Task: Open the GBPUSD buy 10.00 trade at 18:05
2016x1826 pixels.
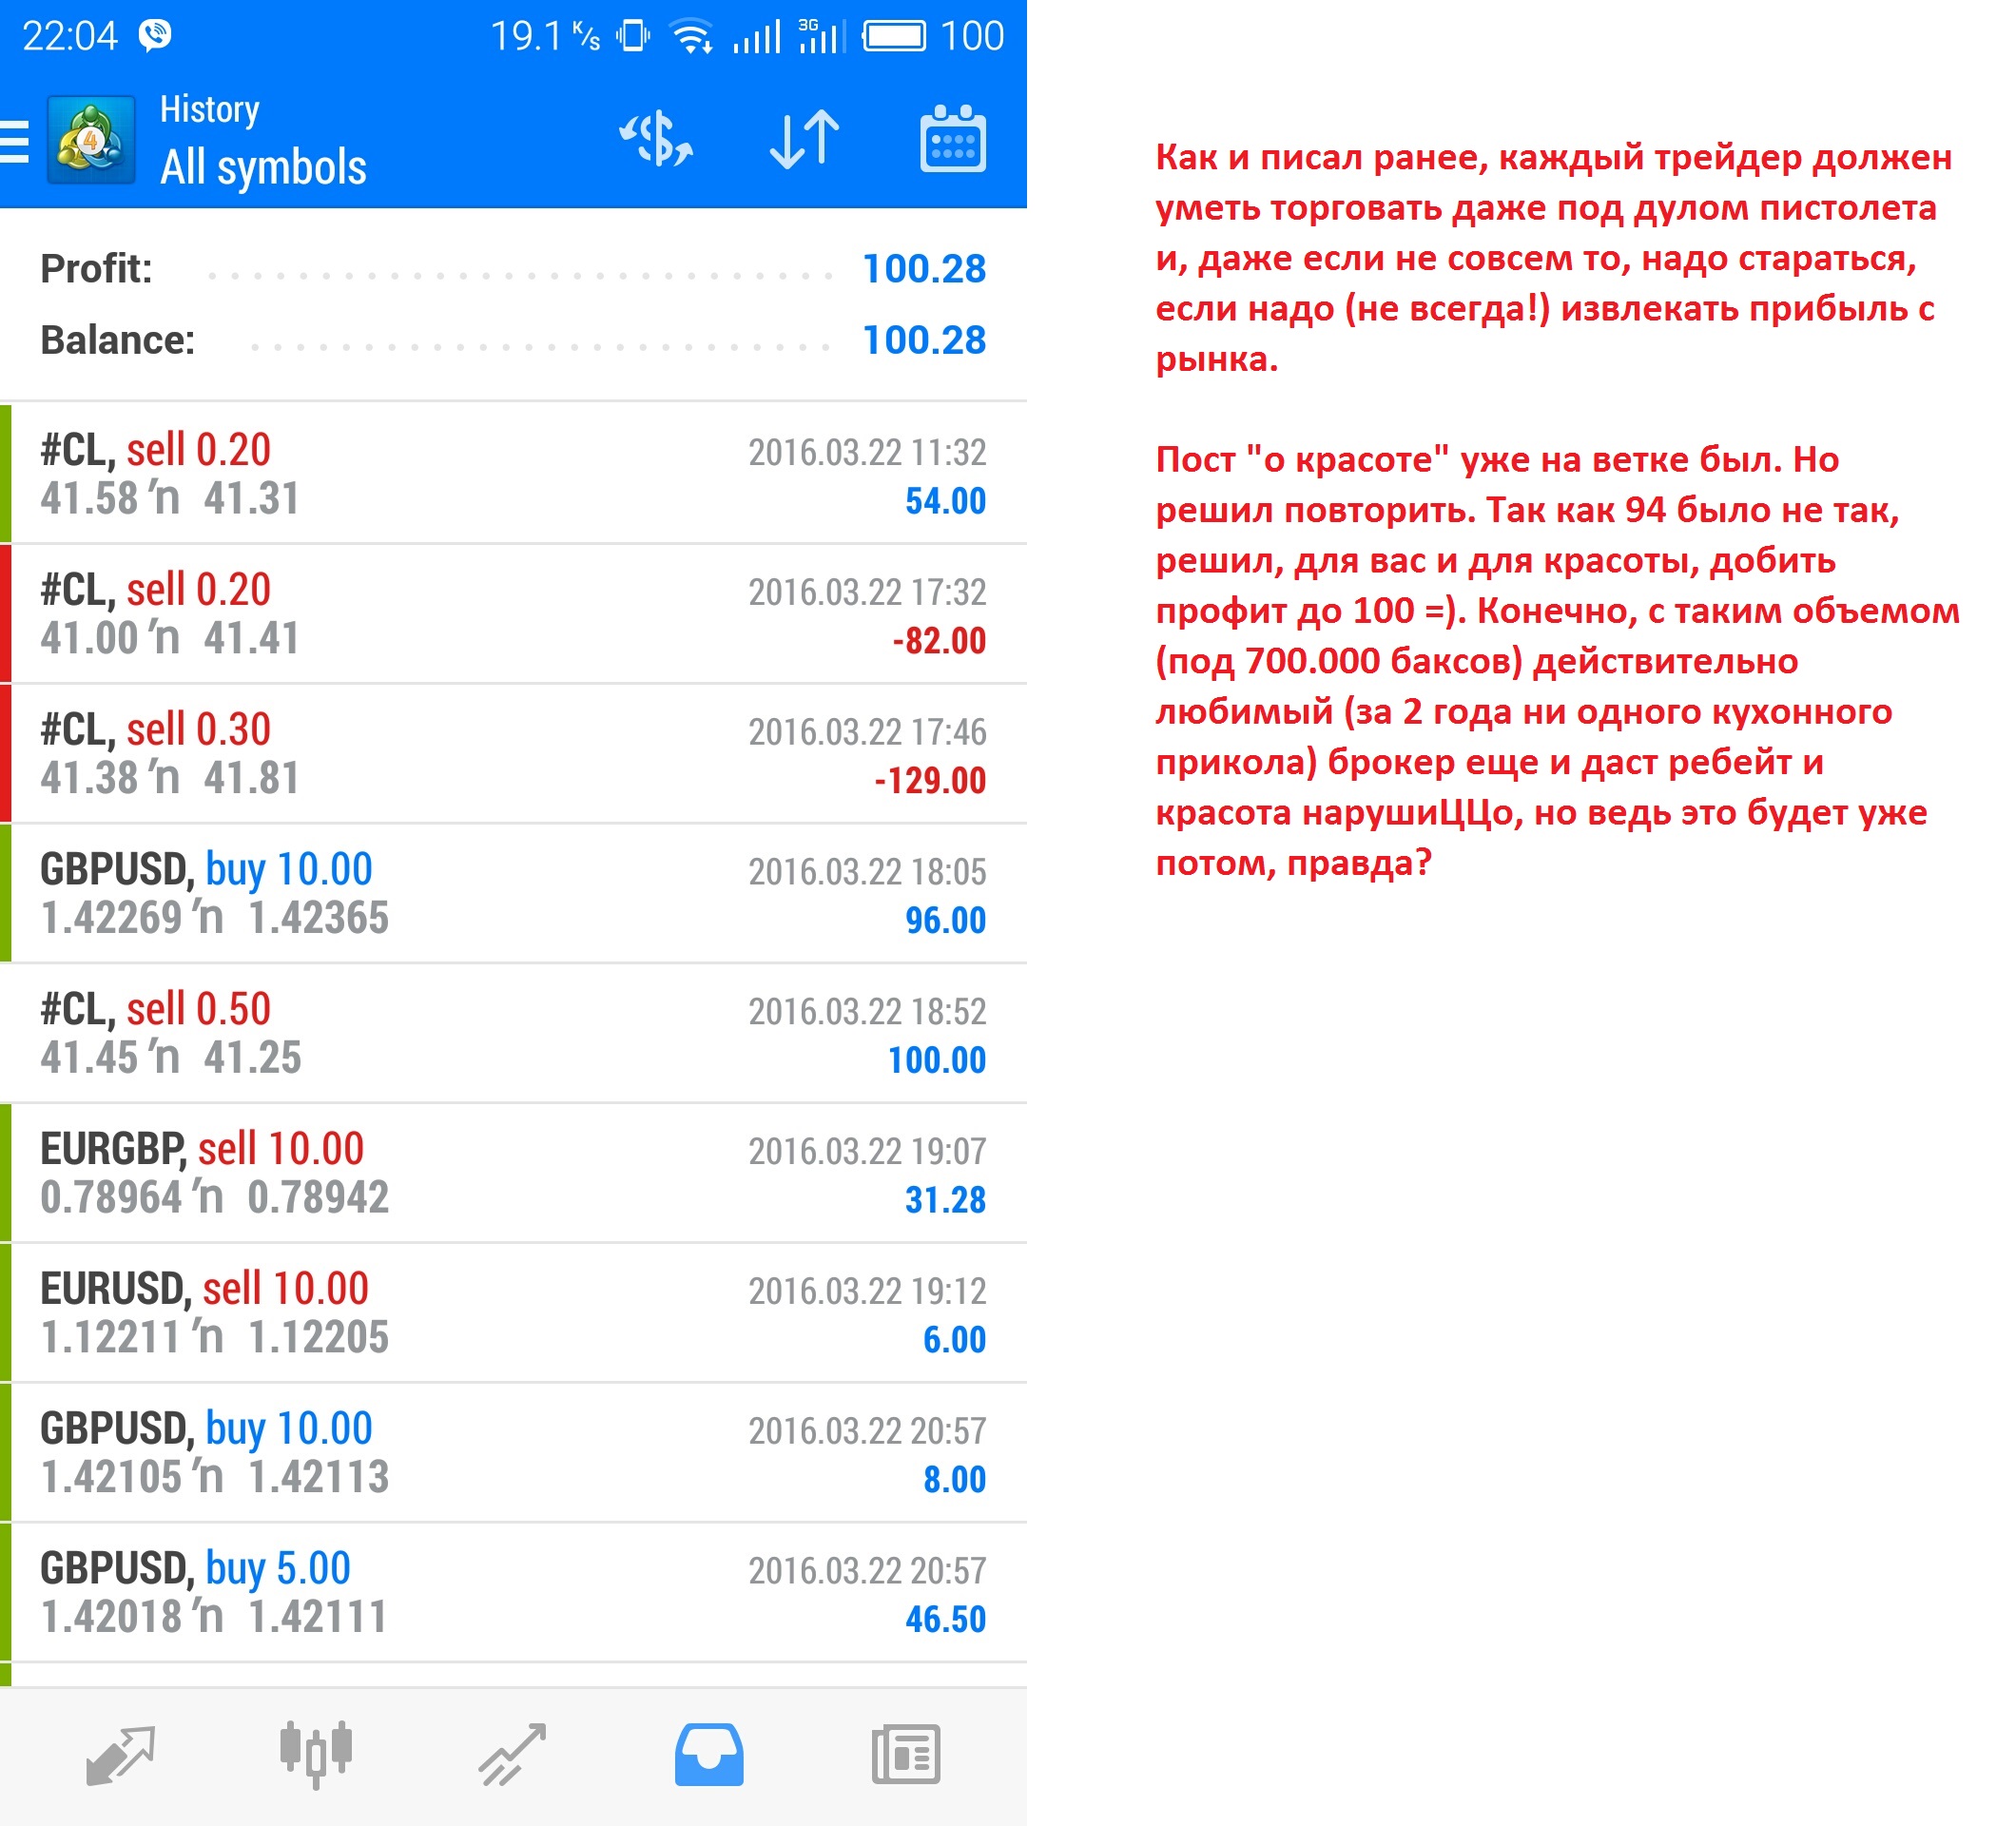Action: point(514,894)
